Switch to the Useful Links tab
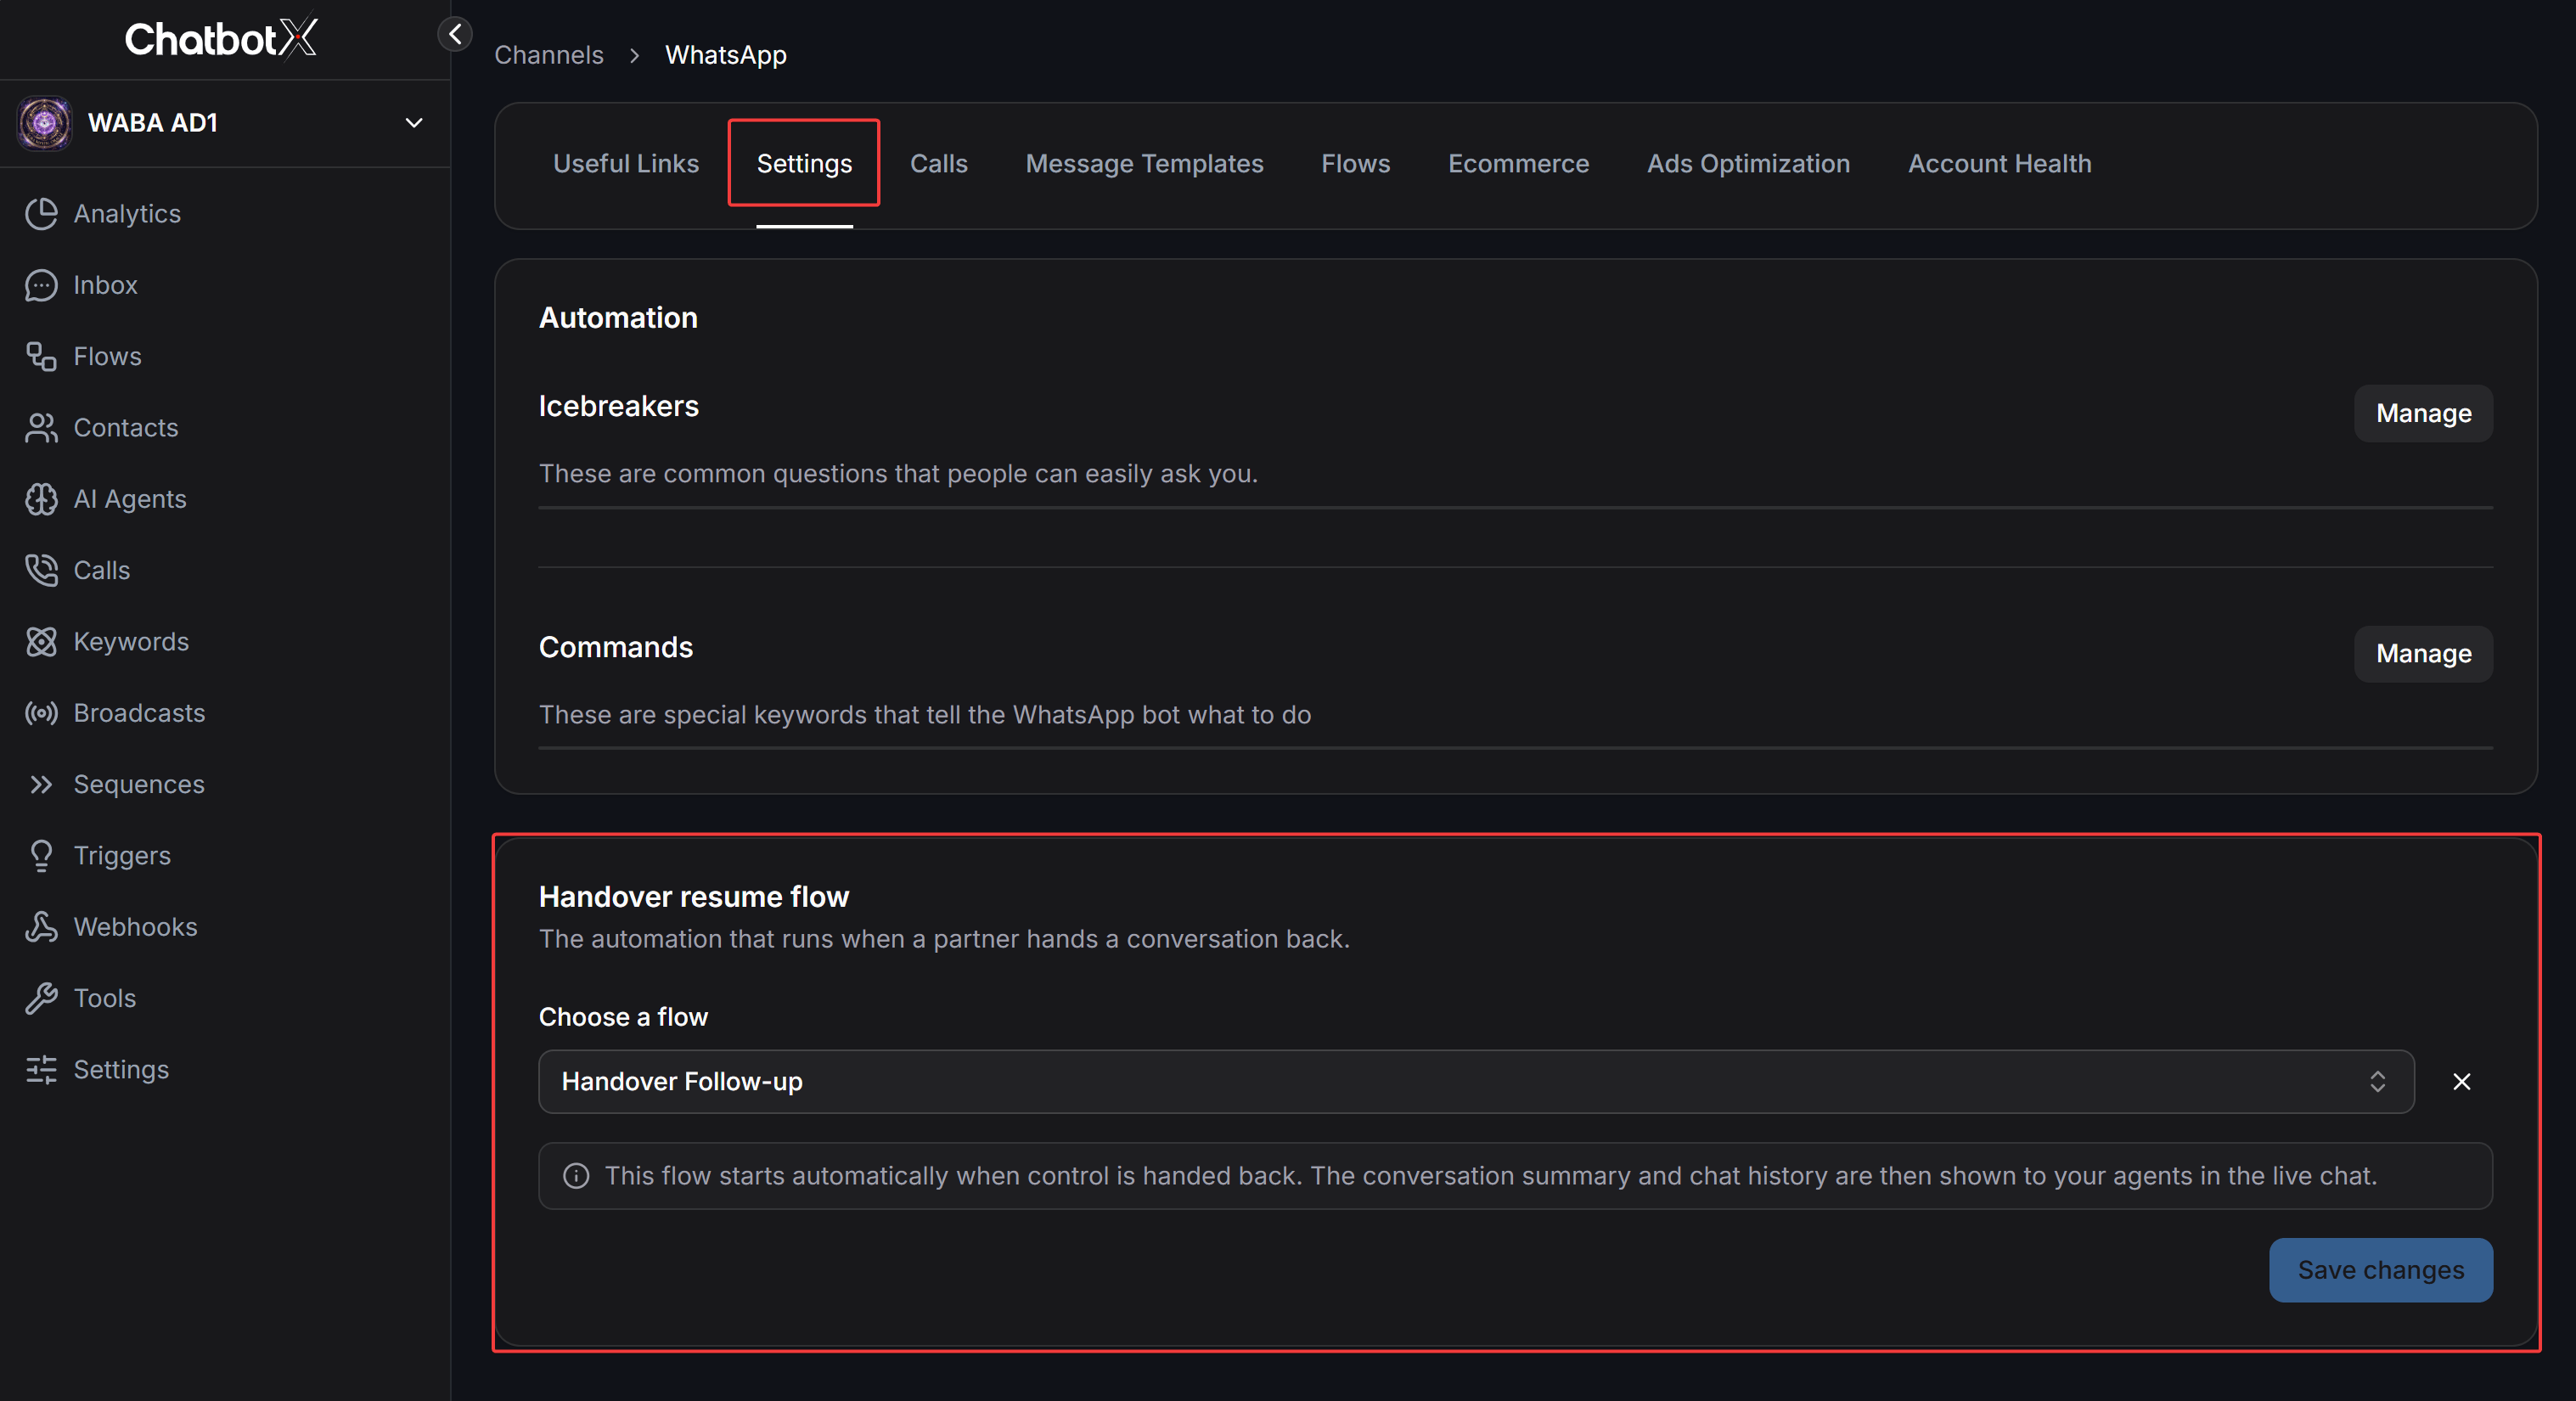2576x1401 pixels. tap(626, 163)
